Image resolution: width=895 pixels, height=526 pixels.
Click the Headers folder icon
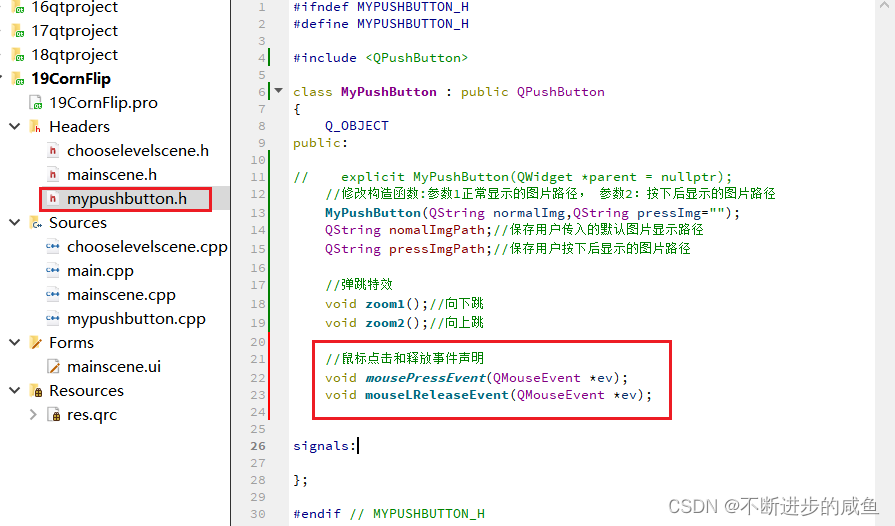35,127
